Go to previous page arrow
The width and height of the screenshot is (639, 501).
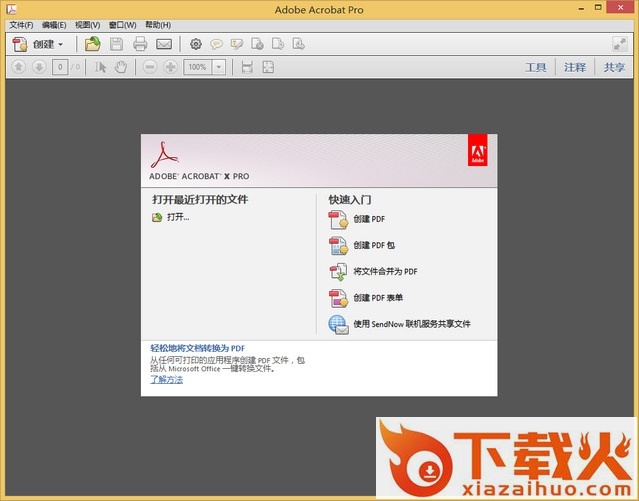click(18, 67)
